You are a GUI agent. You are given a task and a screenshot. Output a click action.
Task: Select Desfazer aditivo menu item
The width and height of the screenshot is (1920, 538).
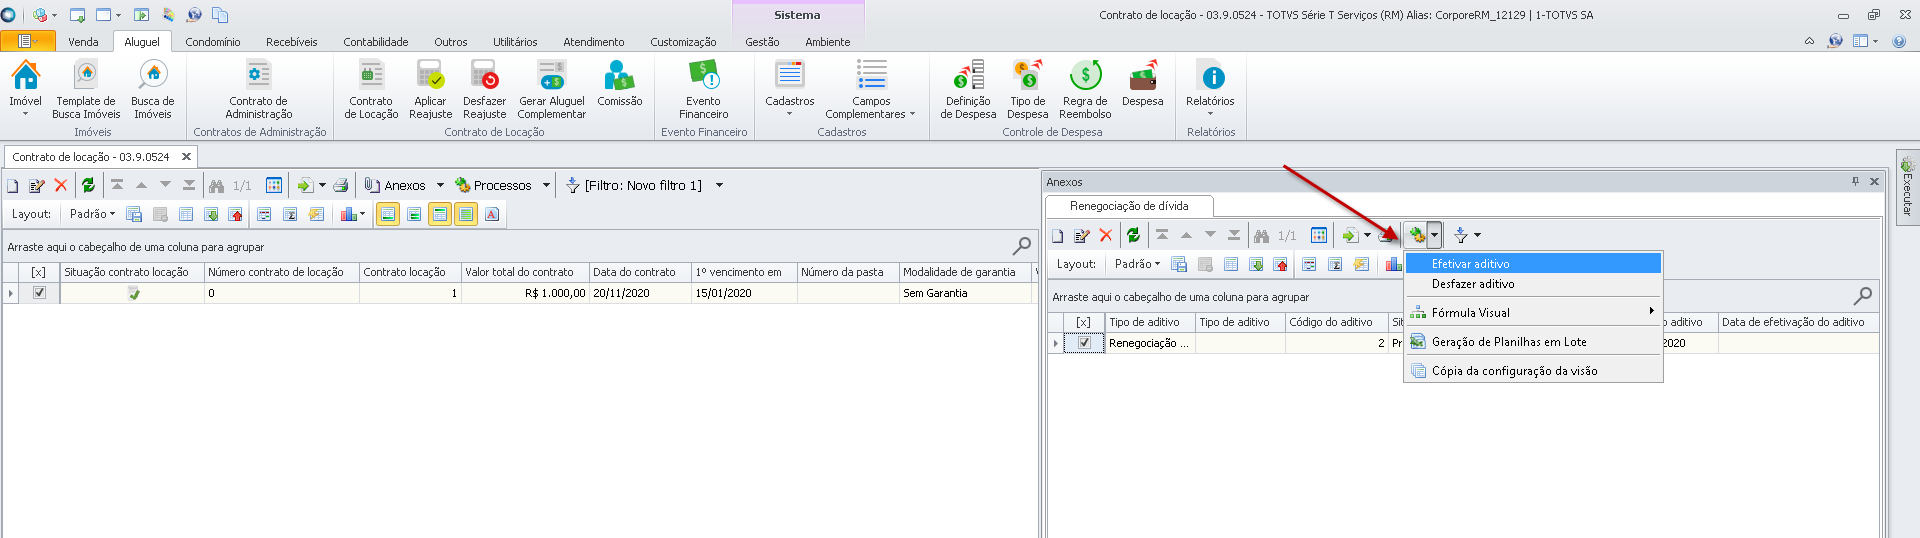[1533, 284]
